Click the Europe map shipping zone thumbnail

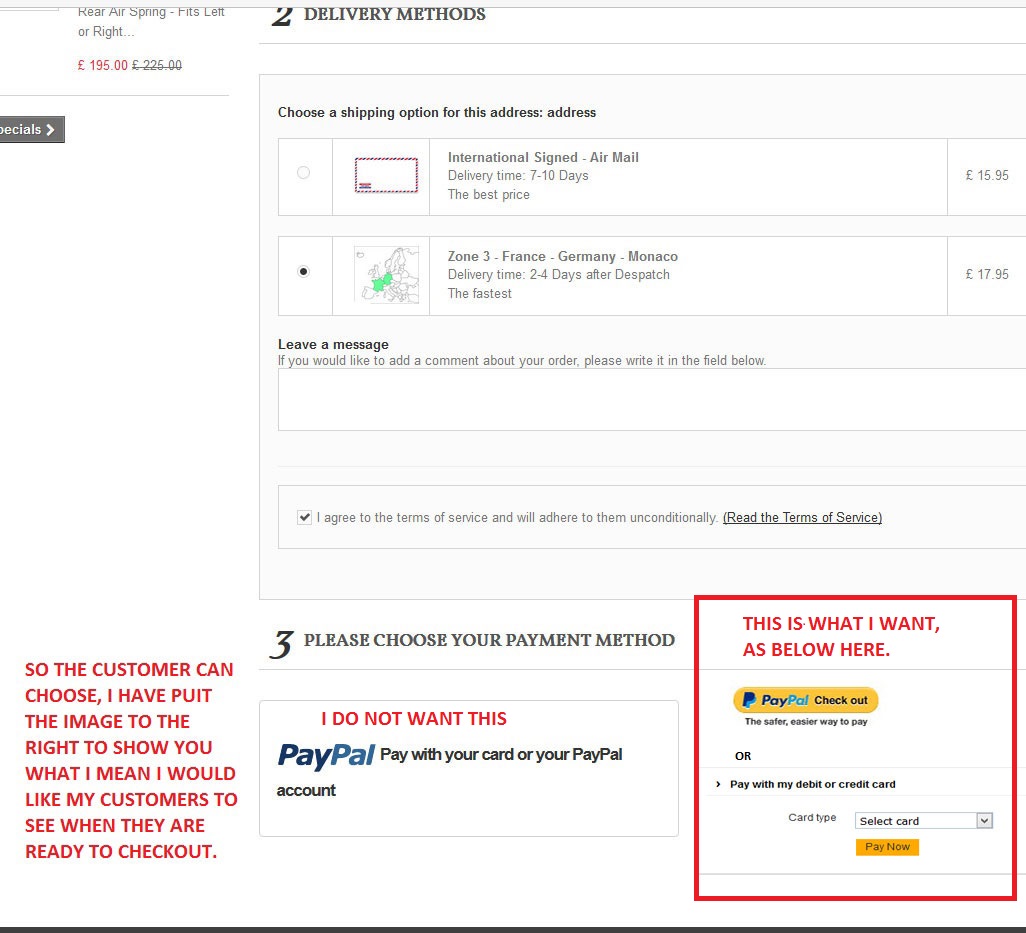click(386, 274)
